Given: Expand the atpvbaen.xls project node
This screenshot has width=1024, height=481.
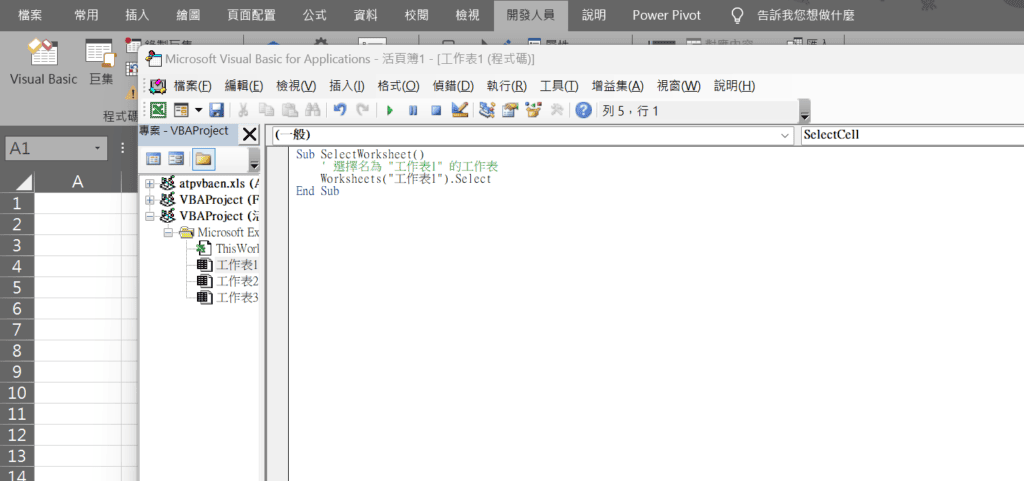Looking at the screenshot, I should (150, 184).
